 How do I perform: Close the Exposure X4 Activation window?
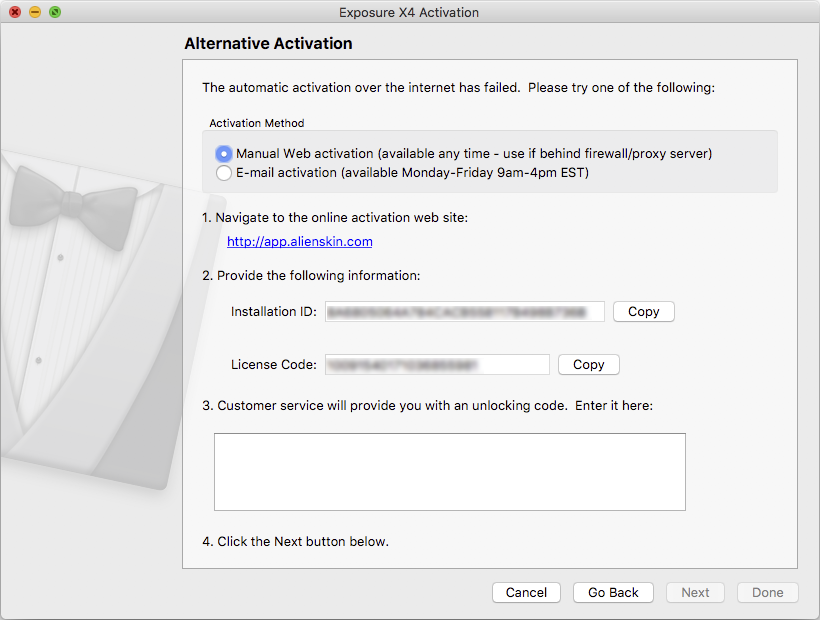click(15, 12)
